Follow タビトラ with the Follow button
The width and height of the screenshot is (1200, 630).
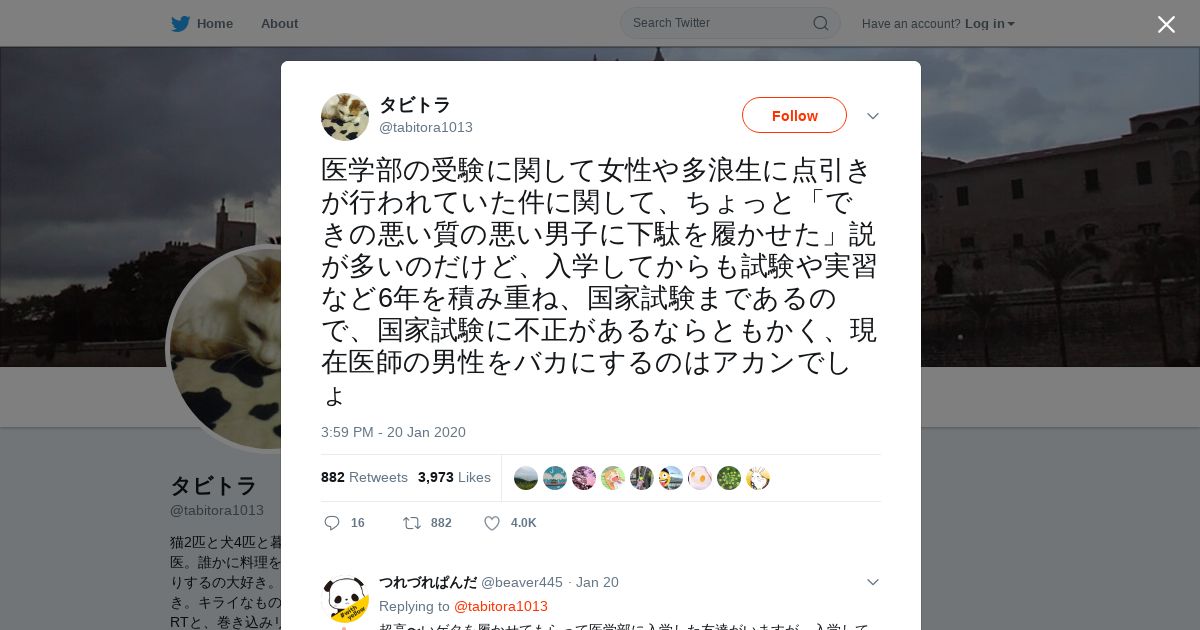[x=794, y=115]
